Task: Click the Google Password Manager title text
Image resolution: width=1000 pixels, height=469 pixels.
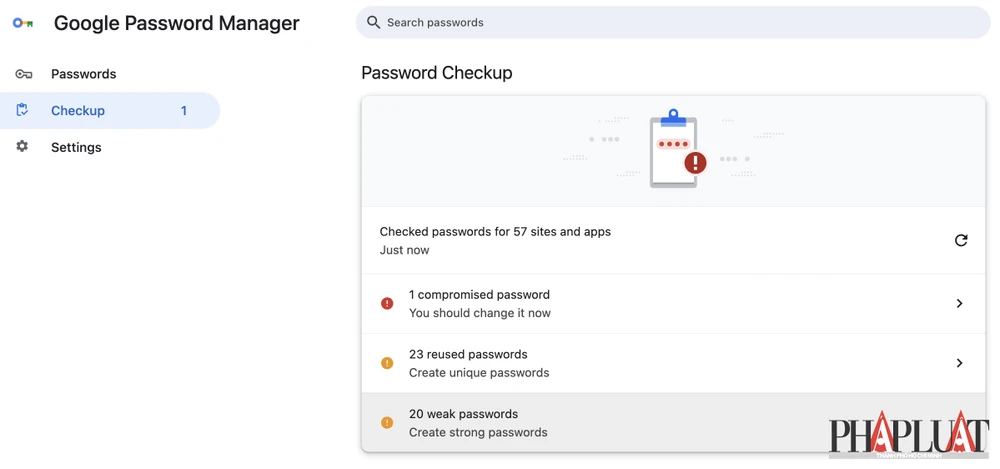Action: click(x=176, y=23)
